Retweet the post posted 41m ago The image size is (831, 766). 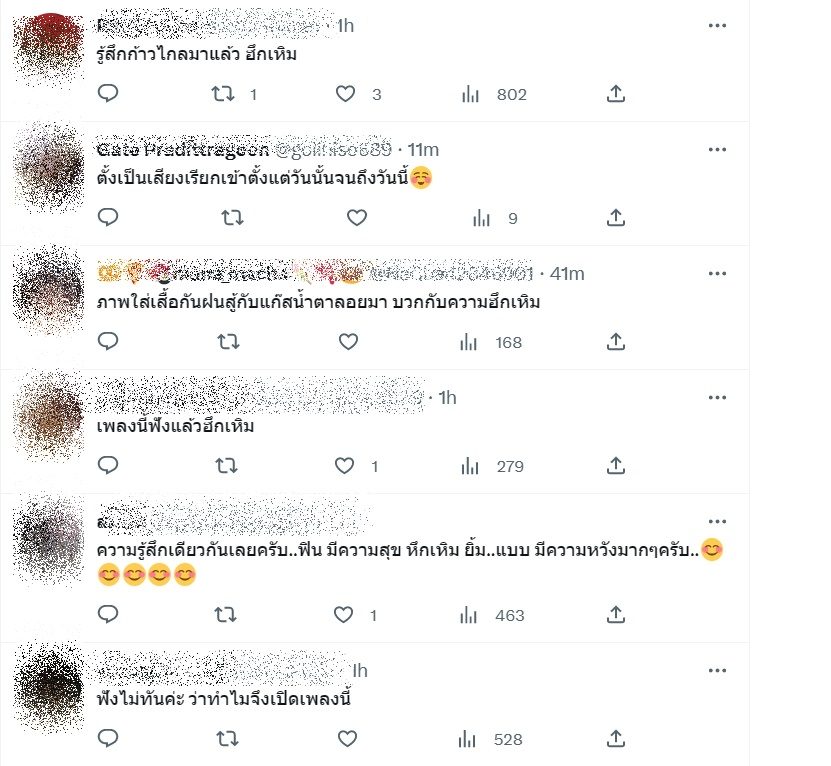click(x=228, y=341)
